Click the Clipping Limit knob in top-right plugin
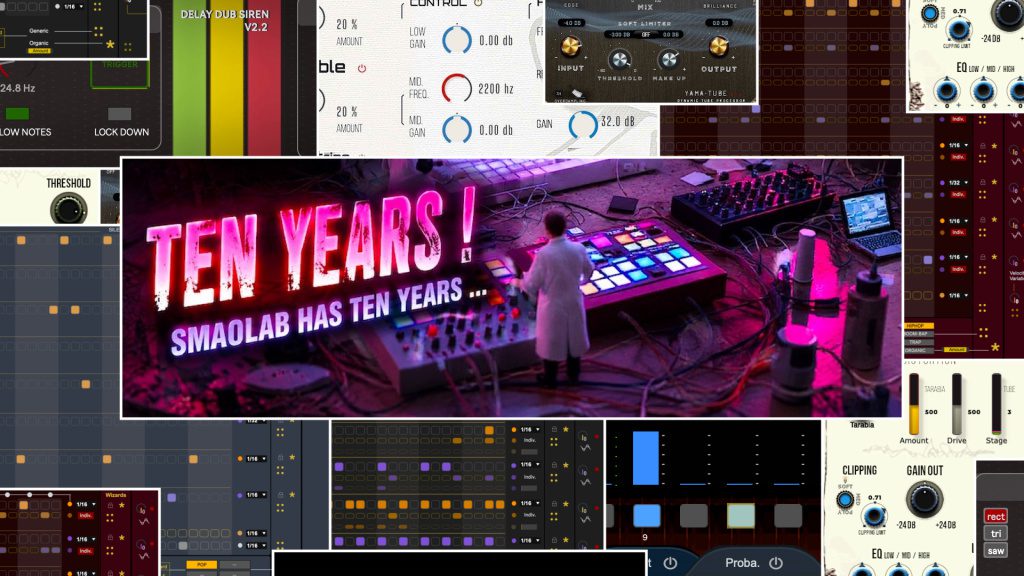The image size is (1024, 576). [x=958, y=29]
